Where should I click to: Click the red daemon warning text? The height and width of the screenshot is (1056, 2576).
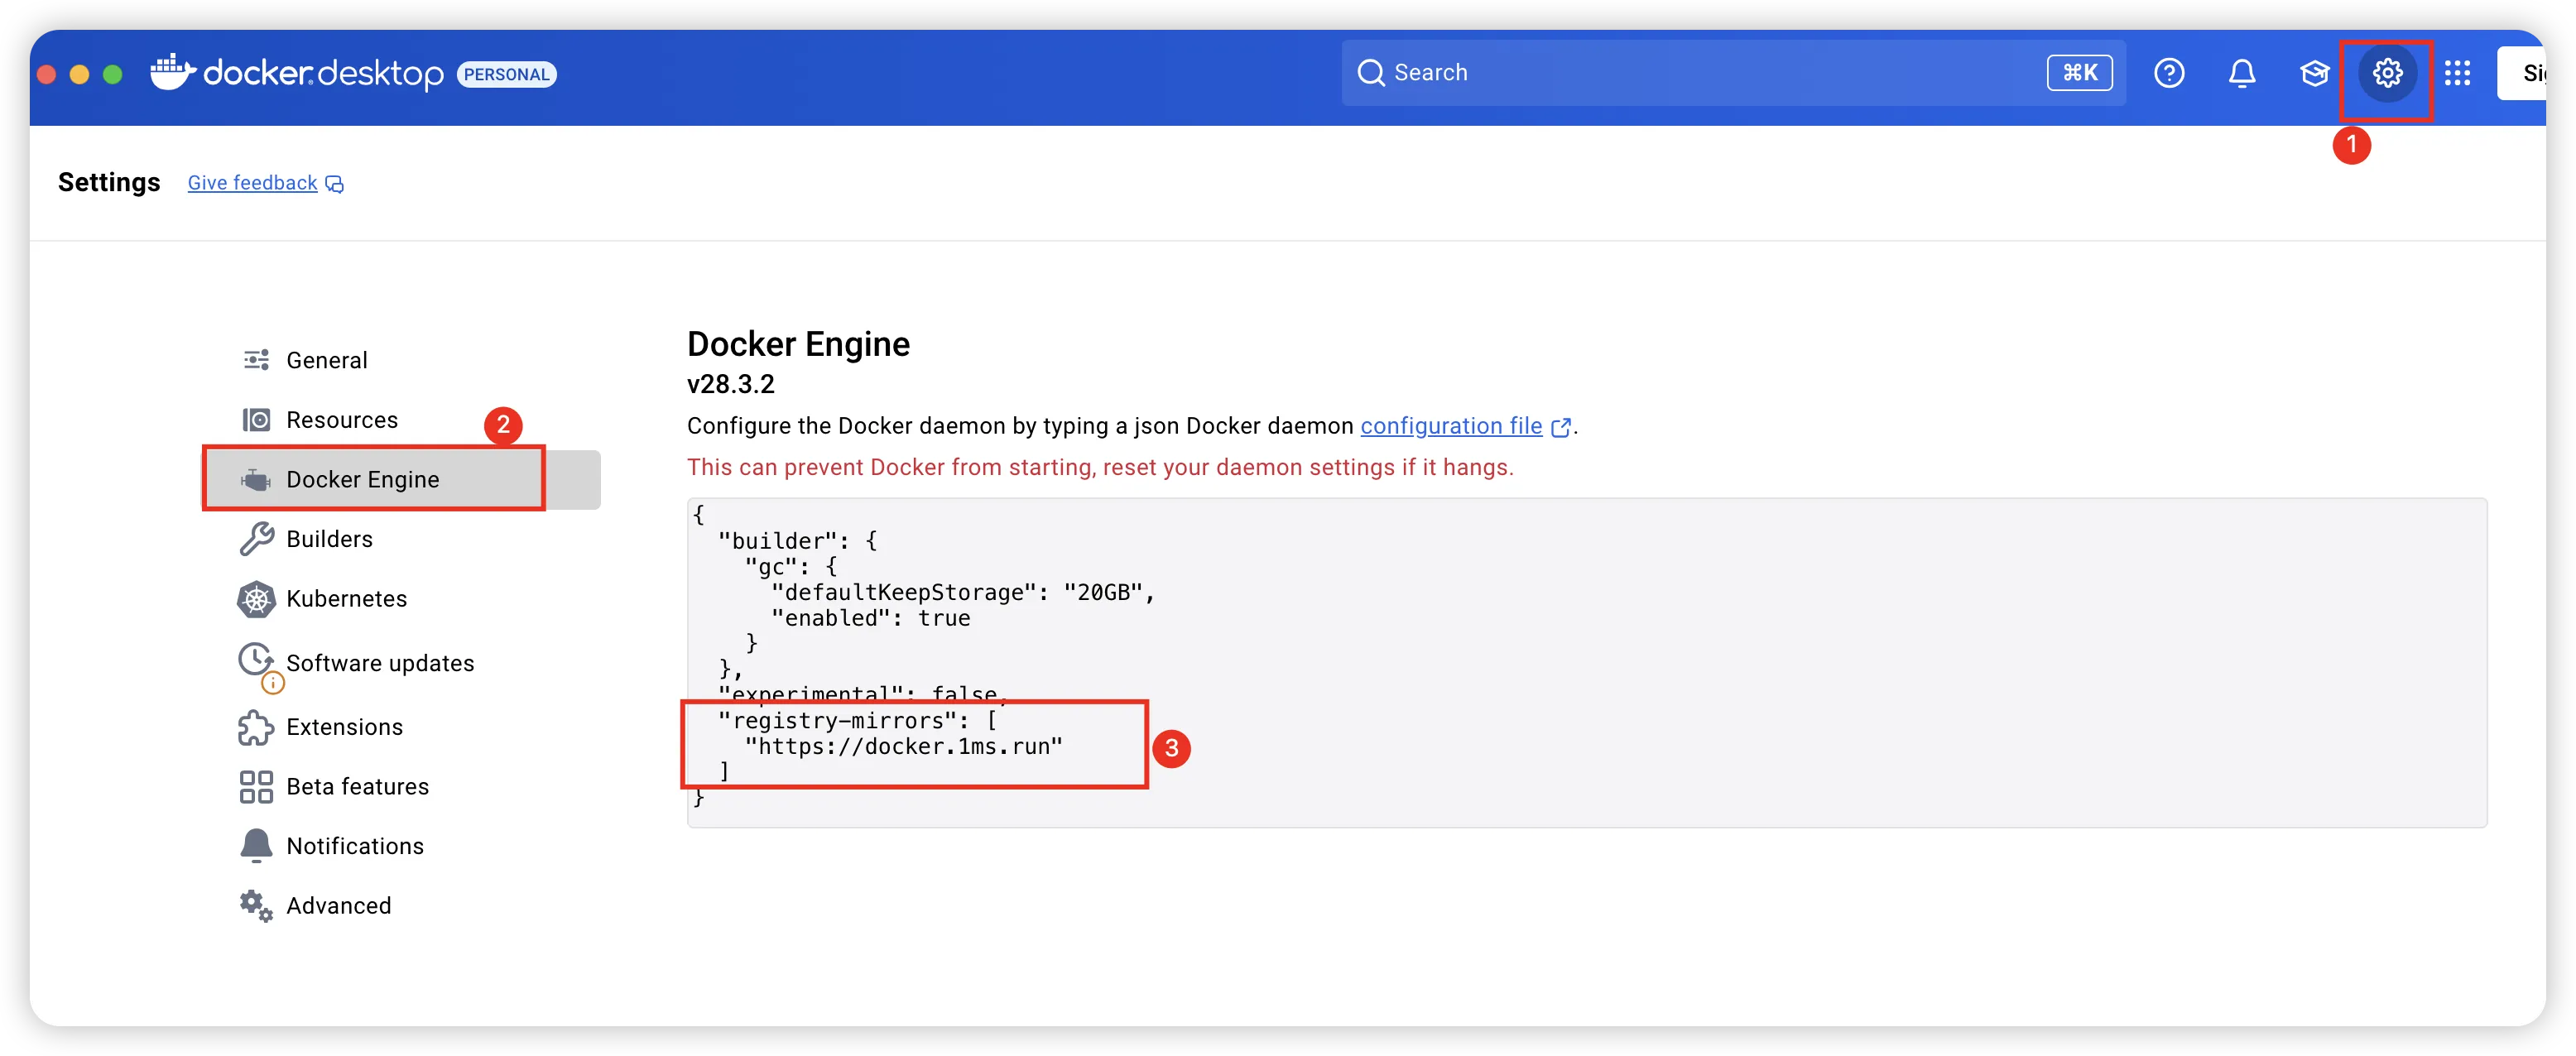click(x=1100, y=468)
